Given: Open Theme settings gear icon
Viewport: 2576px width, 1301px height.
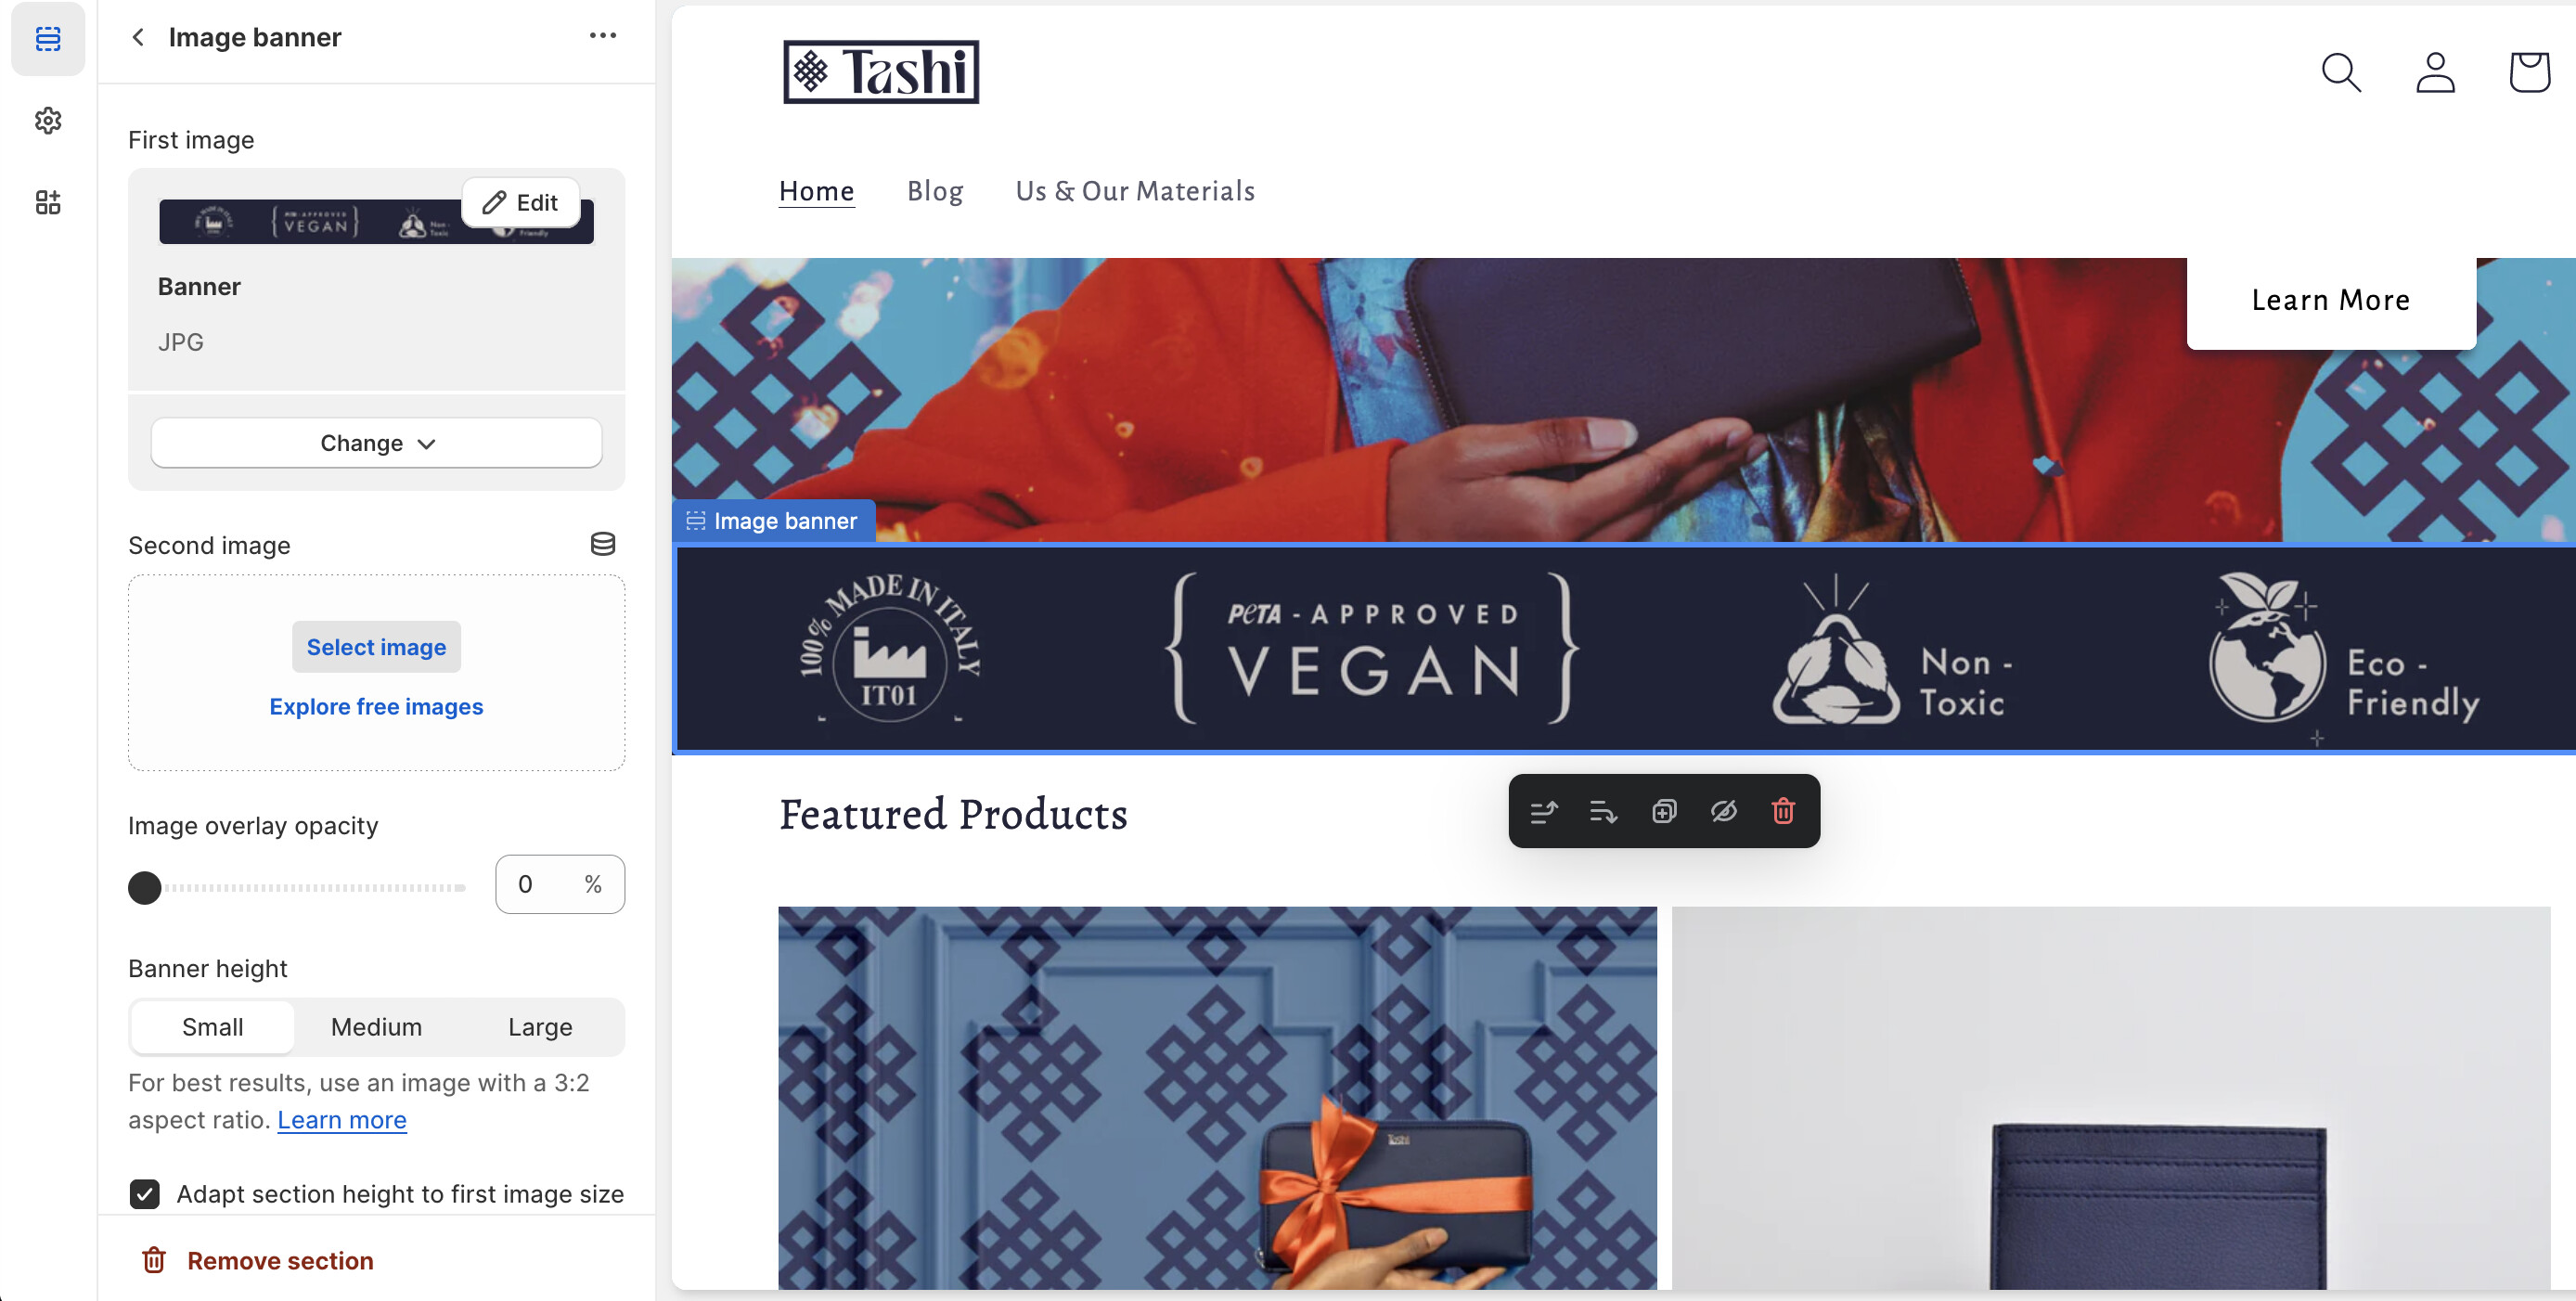Looking at the screenshot, I should tap(48, 121).
